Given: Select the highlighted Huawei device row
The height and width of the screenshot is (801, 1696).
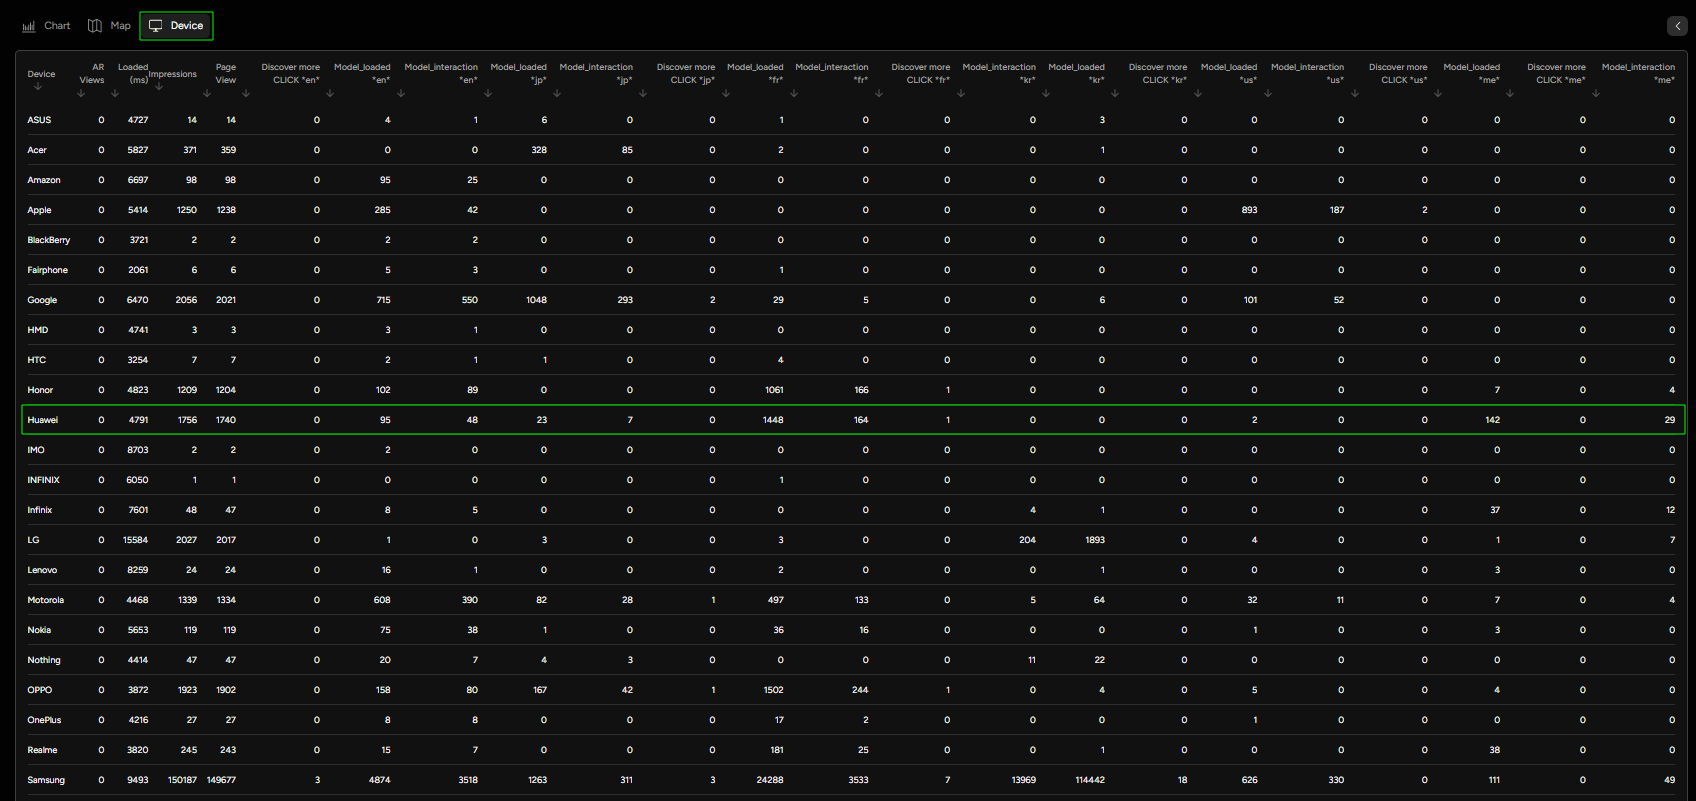Looking at the screenshot, I should 43,420.
